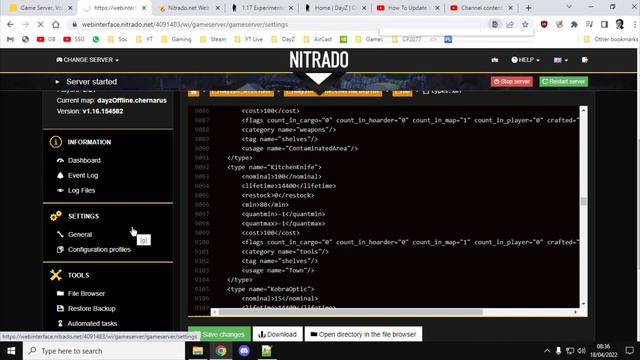The width and height of the screenshot is (640, 360).
Task: Click the editor horizontal scrollbar
Action: (x=350, y=312)
